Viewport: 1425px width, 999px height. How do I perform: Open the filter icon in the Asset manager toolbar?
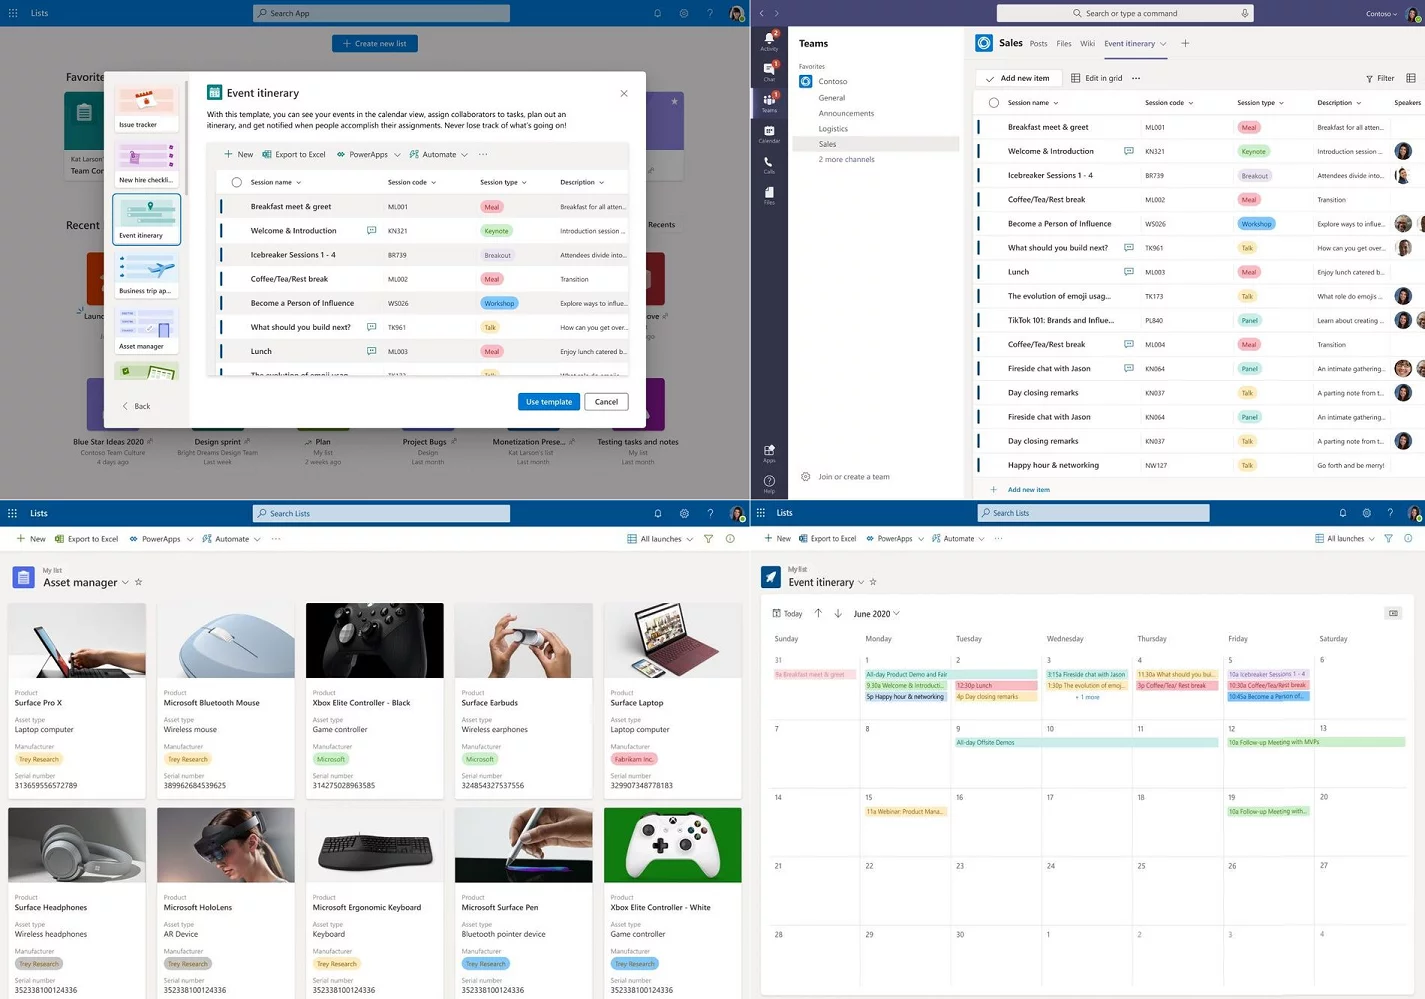[708, 538]
